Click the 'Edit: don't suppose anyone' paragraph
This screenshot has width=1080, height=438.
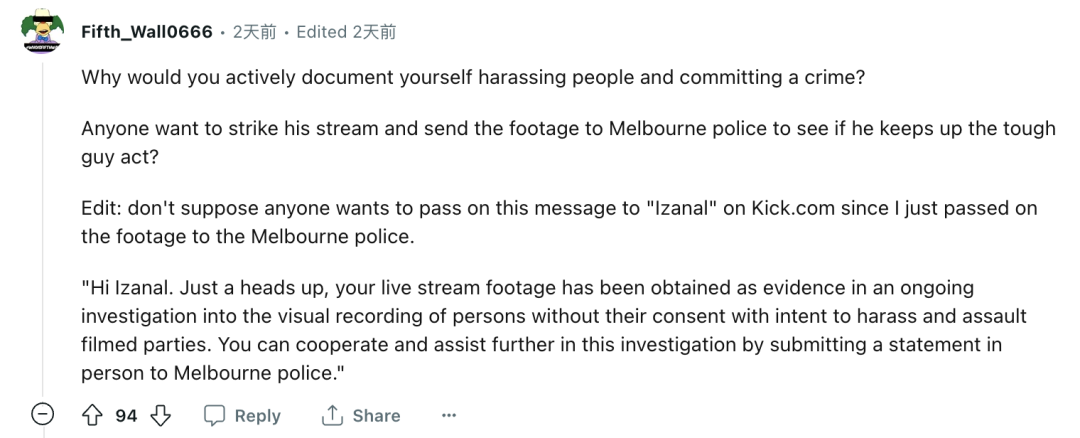point(560,222)
